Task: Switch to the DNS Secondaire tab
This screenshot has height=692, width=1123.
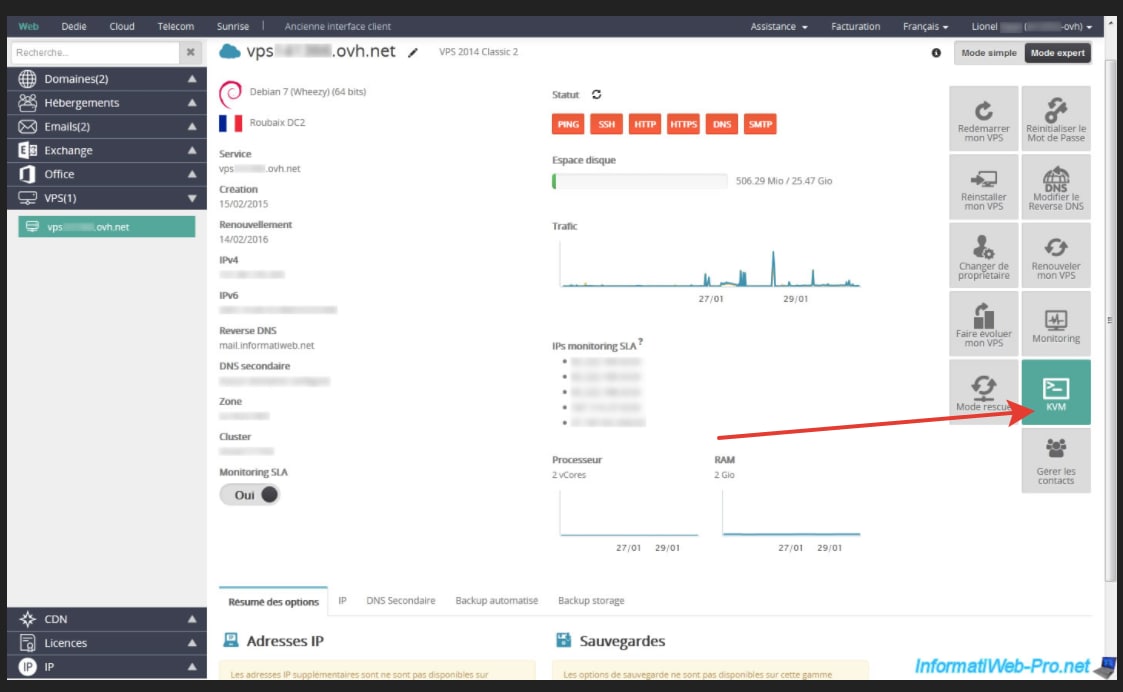Action: pyautogui.click(x=400, y=601)
